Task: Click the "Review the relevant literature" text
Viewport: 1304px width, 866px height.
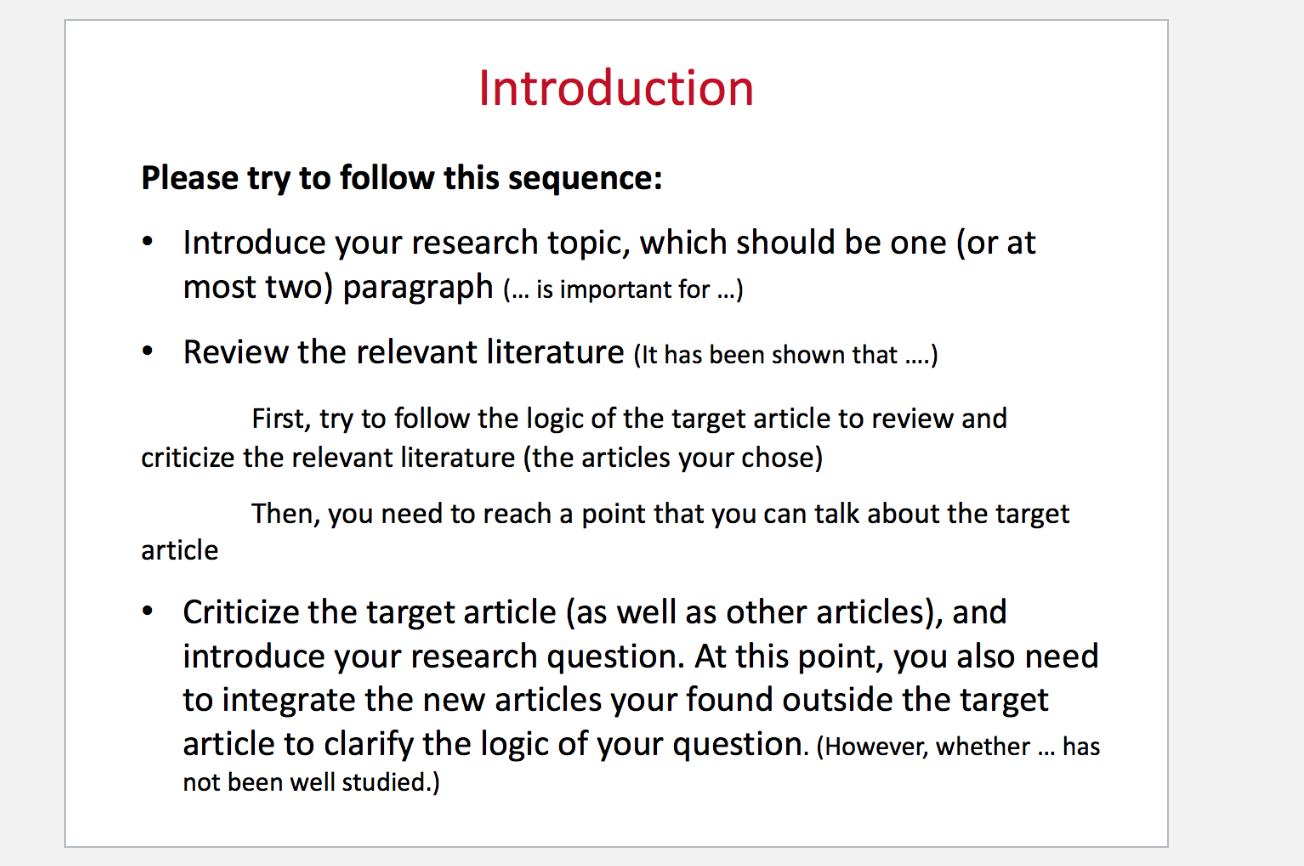Action: click(404, 352)
